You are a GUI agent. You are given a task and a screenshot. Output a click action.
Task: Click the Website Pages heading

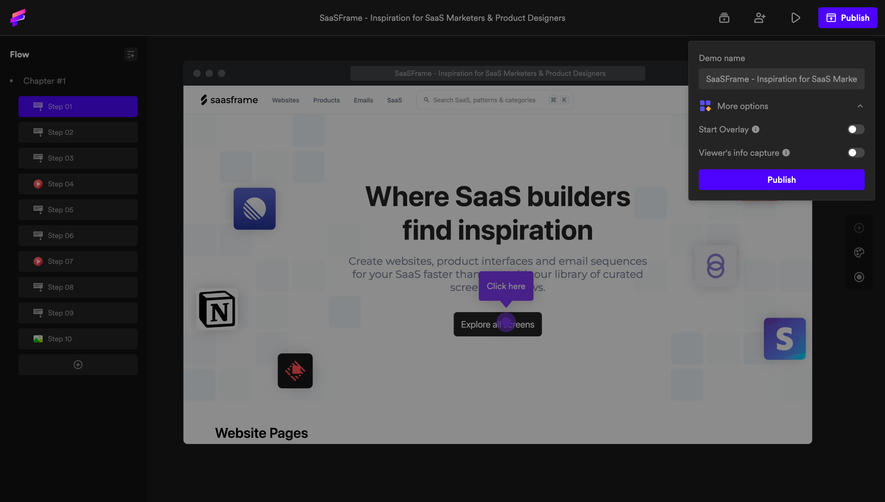(x=261, y=433)
